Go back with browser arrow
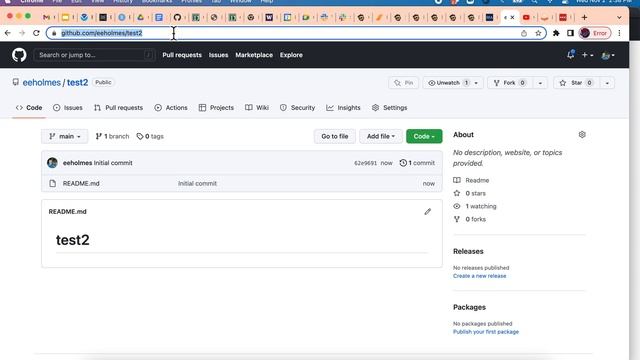The height and width of the screenshot is (360, 640). pyautogui.click(x=8, y=33)
